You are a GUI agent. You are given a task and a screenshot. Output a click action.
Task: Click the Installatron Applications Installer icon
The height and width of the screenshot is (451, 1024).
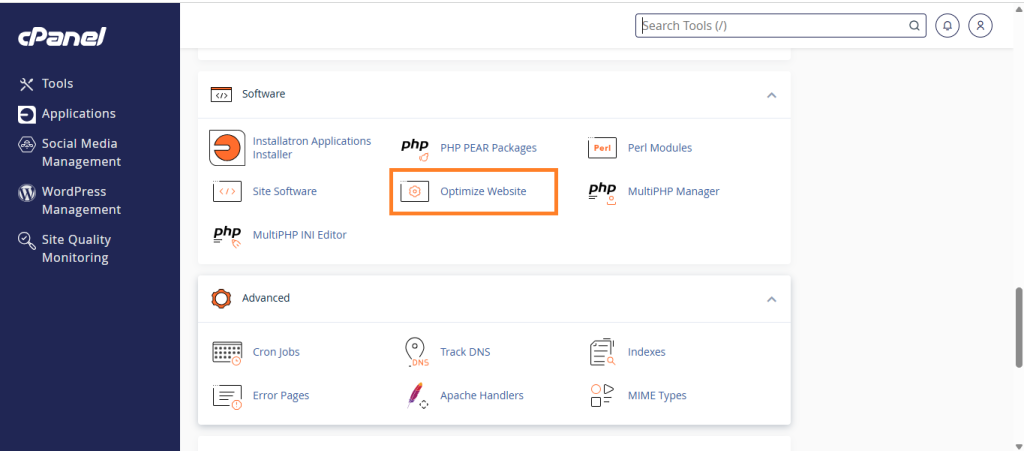(228, 148)
